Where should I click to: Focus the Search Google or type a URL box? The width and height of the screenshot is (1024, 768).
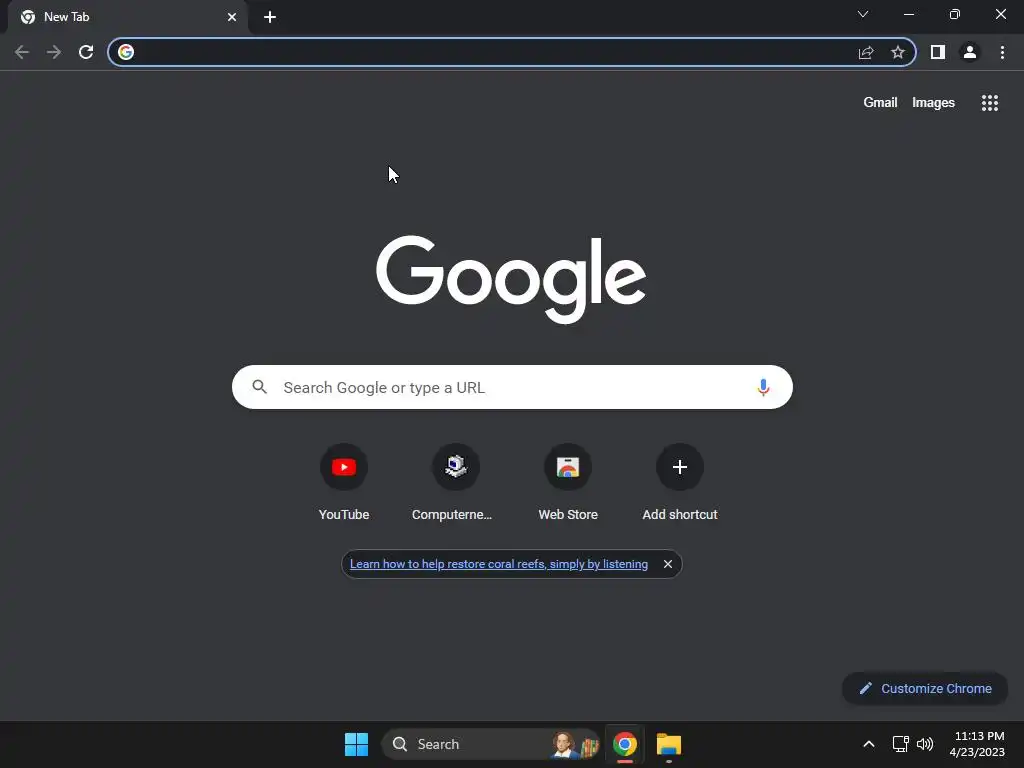[512, 387]
